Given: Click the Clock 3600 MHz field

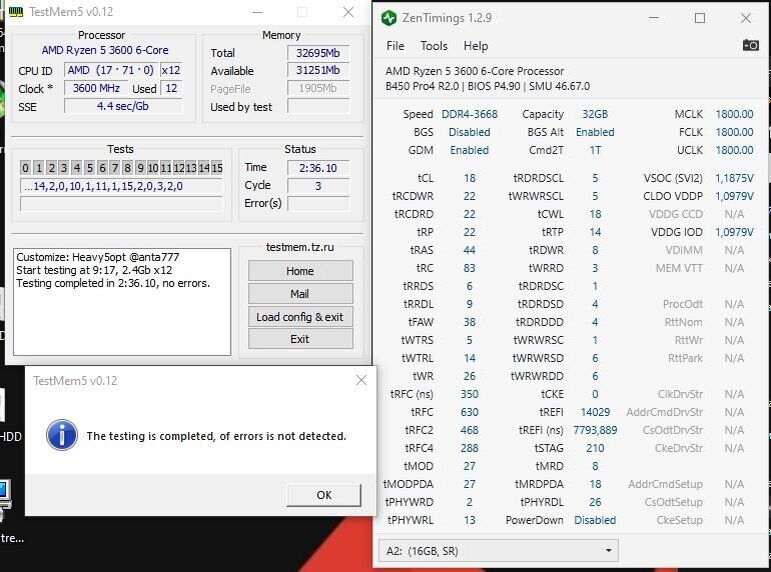Looking at the screenshot, I should click(96, 89).
